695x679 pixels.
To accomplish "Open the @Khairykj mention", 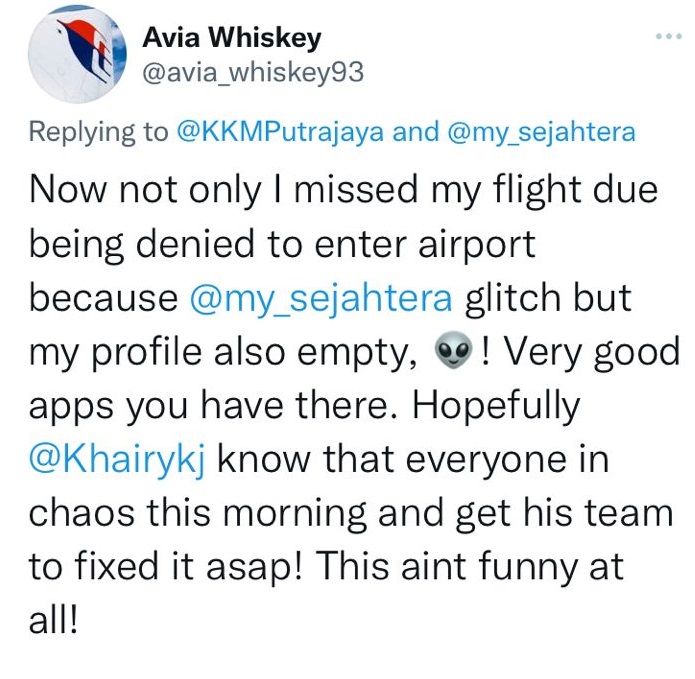I will tap(117, 460).
